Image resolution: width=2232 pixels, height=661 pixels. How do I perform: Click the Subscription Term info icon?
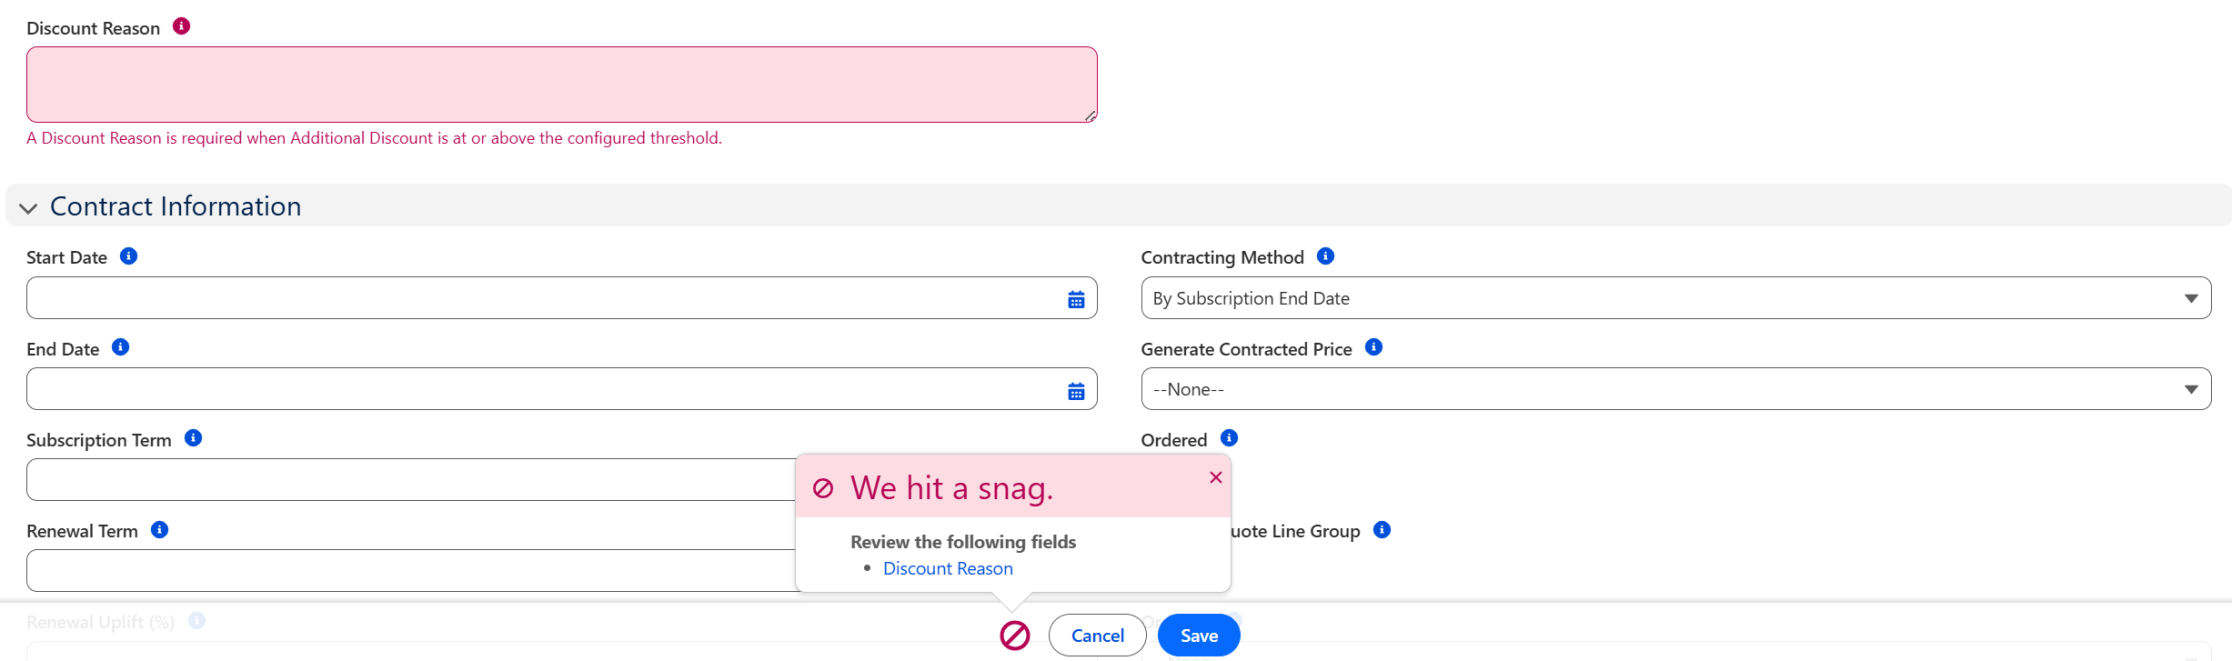point(193,438)
